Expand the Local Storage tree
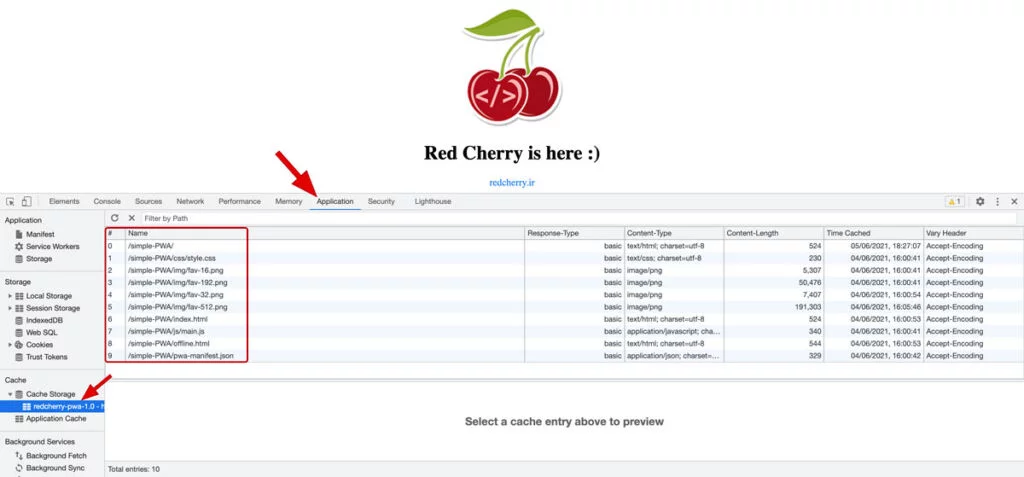This screenshot has height=477, width=1024. [10, 296]
